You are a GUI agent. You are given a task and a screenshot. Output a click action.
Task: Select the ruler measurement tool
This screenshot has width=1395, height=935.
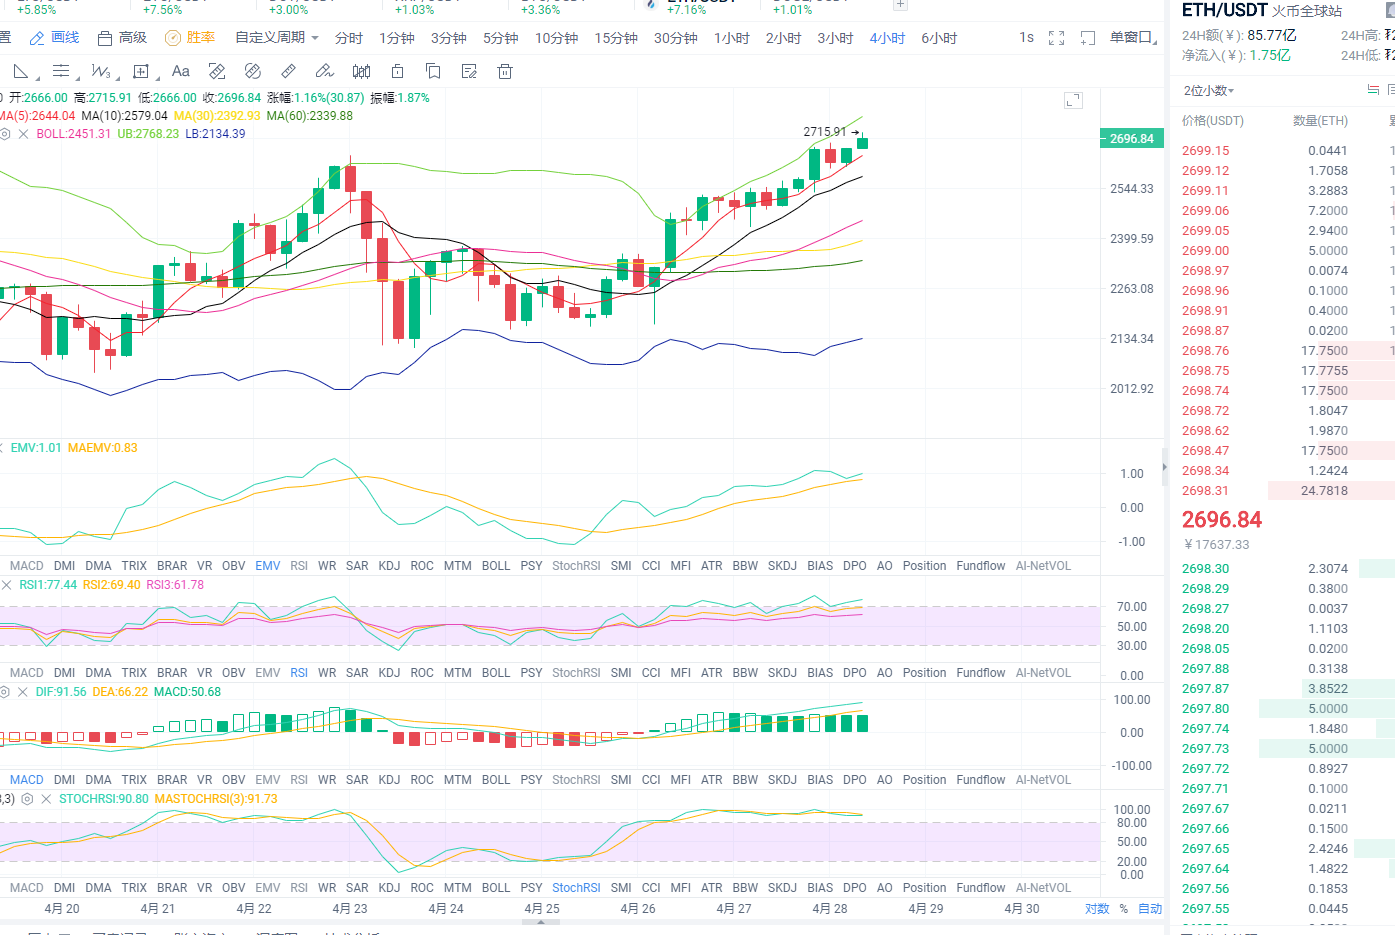pos(288,71)
